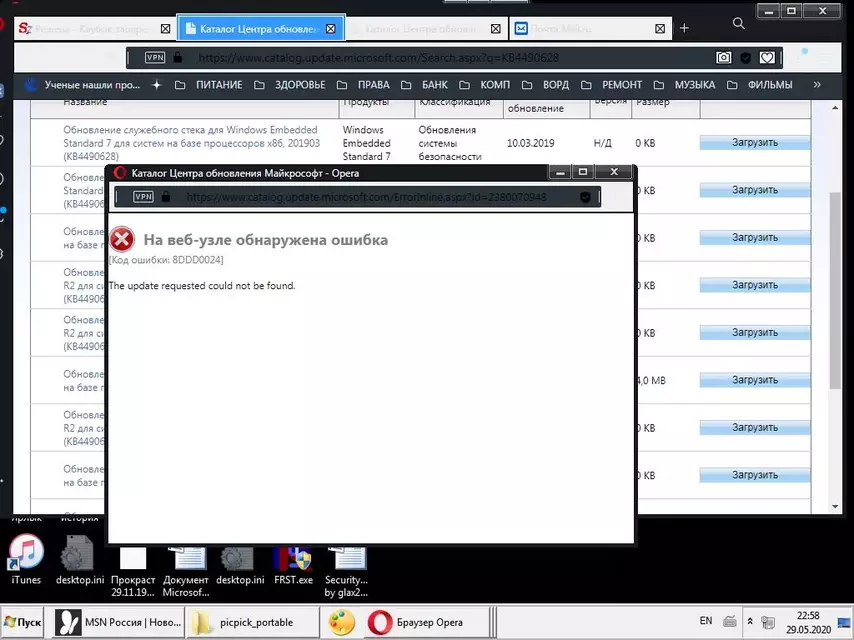
Task: Open the ПИТАНИЕ bookmarks folder
Action: click(x=209, y=85)
